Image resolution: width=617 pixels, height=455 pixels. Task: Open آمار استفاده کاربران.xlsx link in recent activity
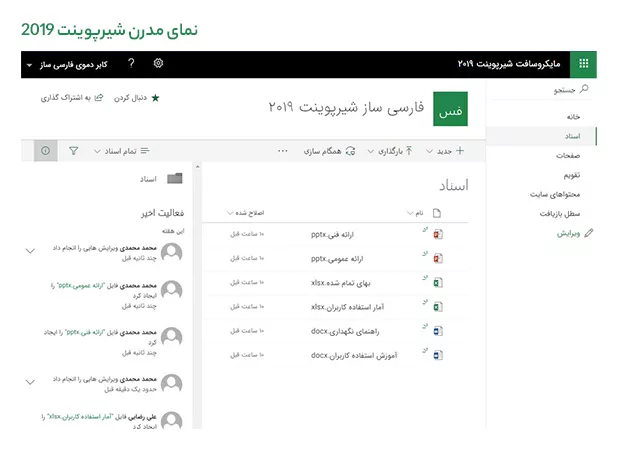point(80,416)
